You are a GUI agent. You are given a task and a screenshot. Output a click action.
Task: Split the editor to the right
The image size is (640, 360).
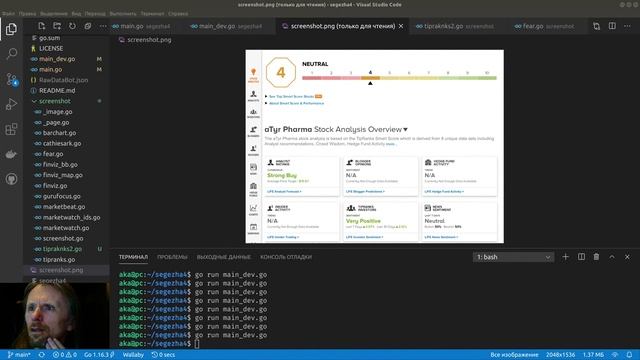(x=612, y=26)
